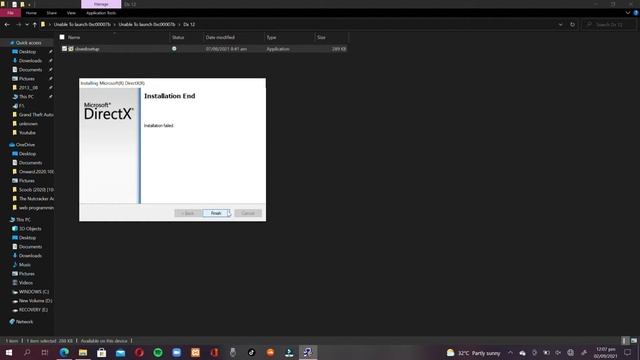Open the weather widget 32°C Partly sunny
This screenshot has width=640, height=360.
(x=473, y=353)
